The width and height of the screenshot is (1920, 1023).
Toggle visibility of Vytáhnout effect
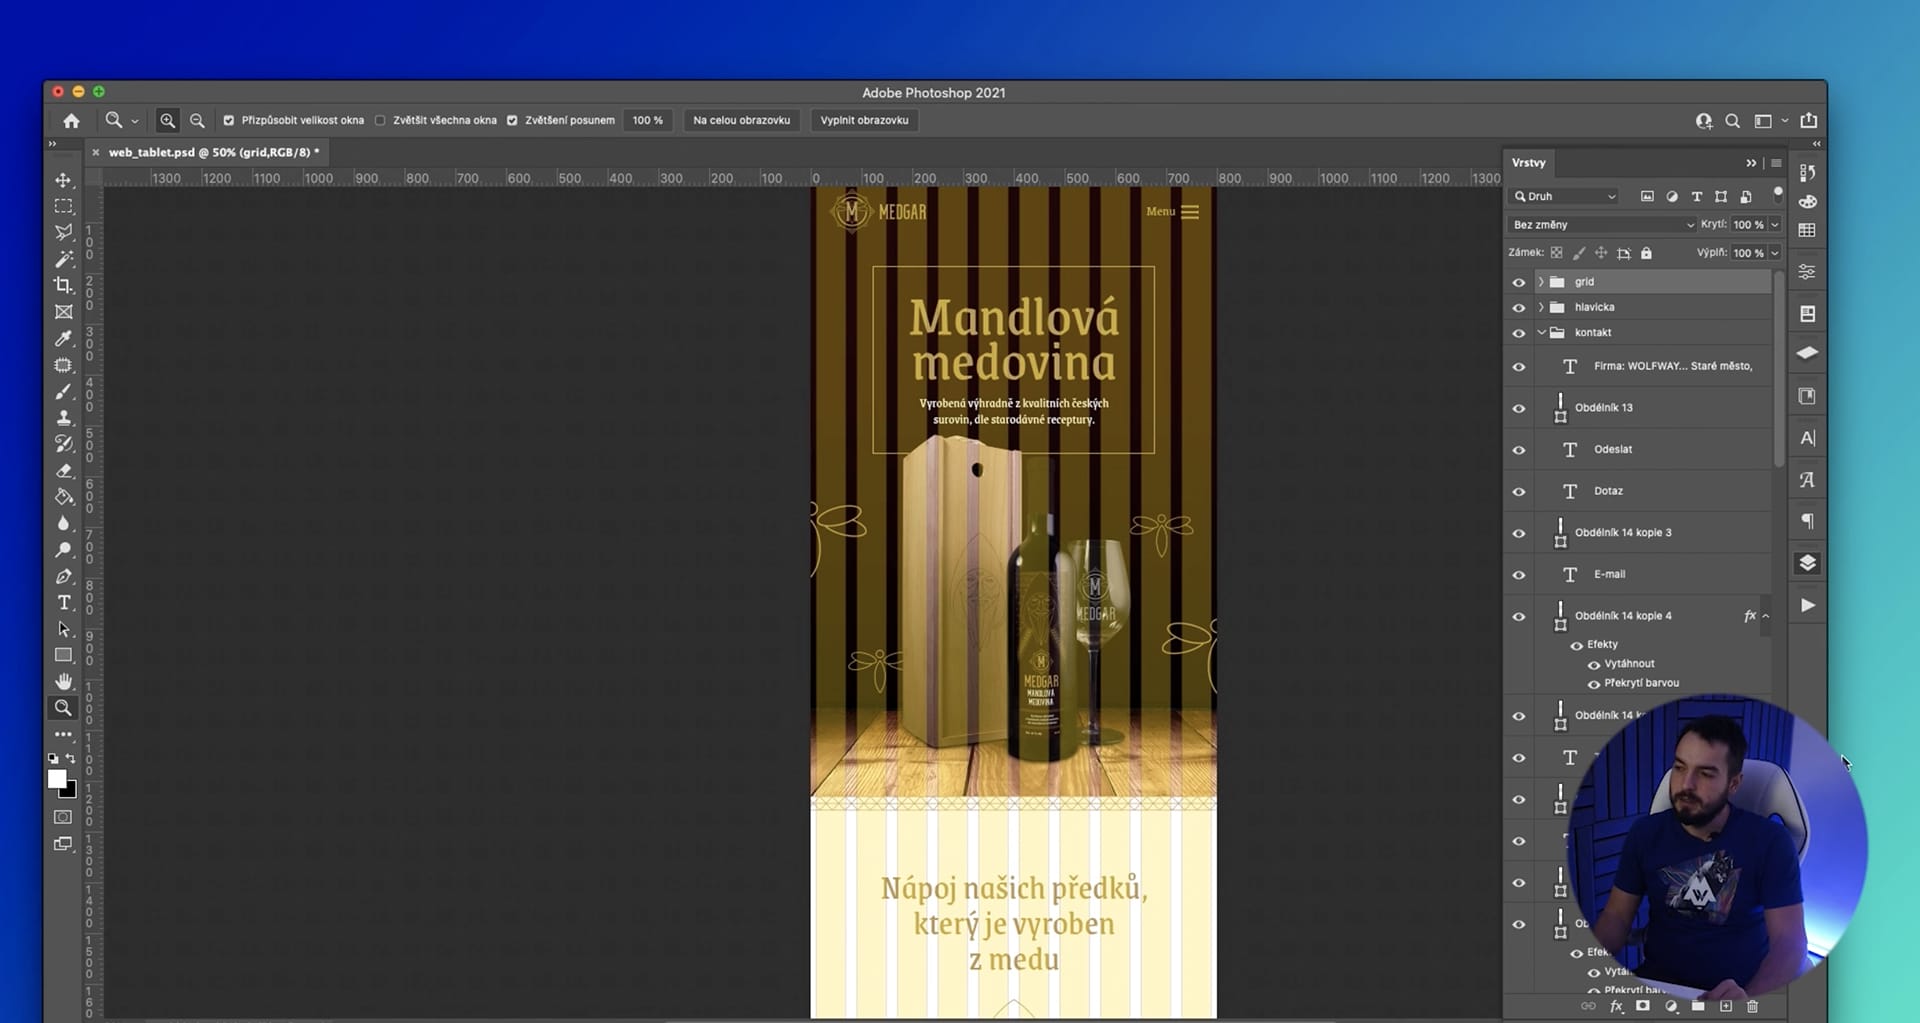tap(1594, 665)
